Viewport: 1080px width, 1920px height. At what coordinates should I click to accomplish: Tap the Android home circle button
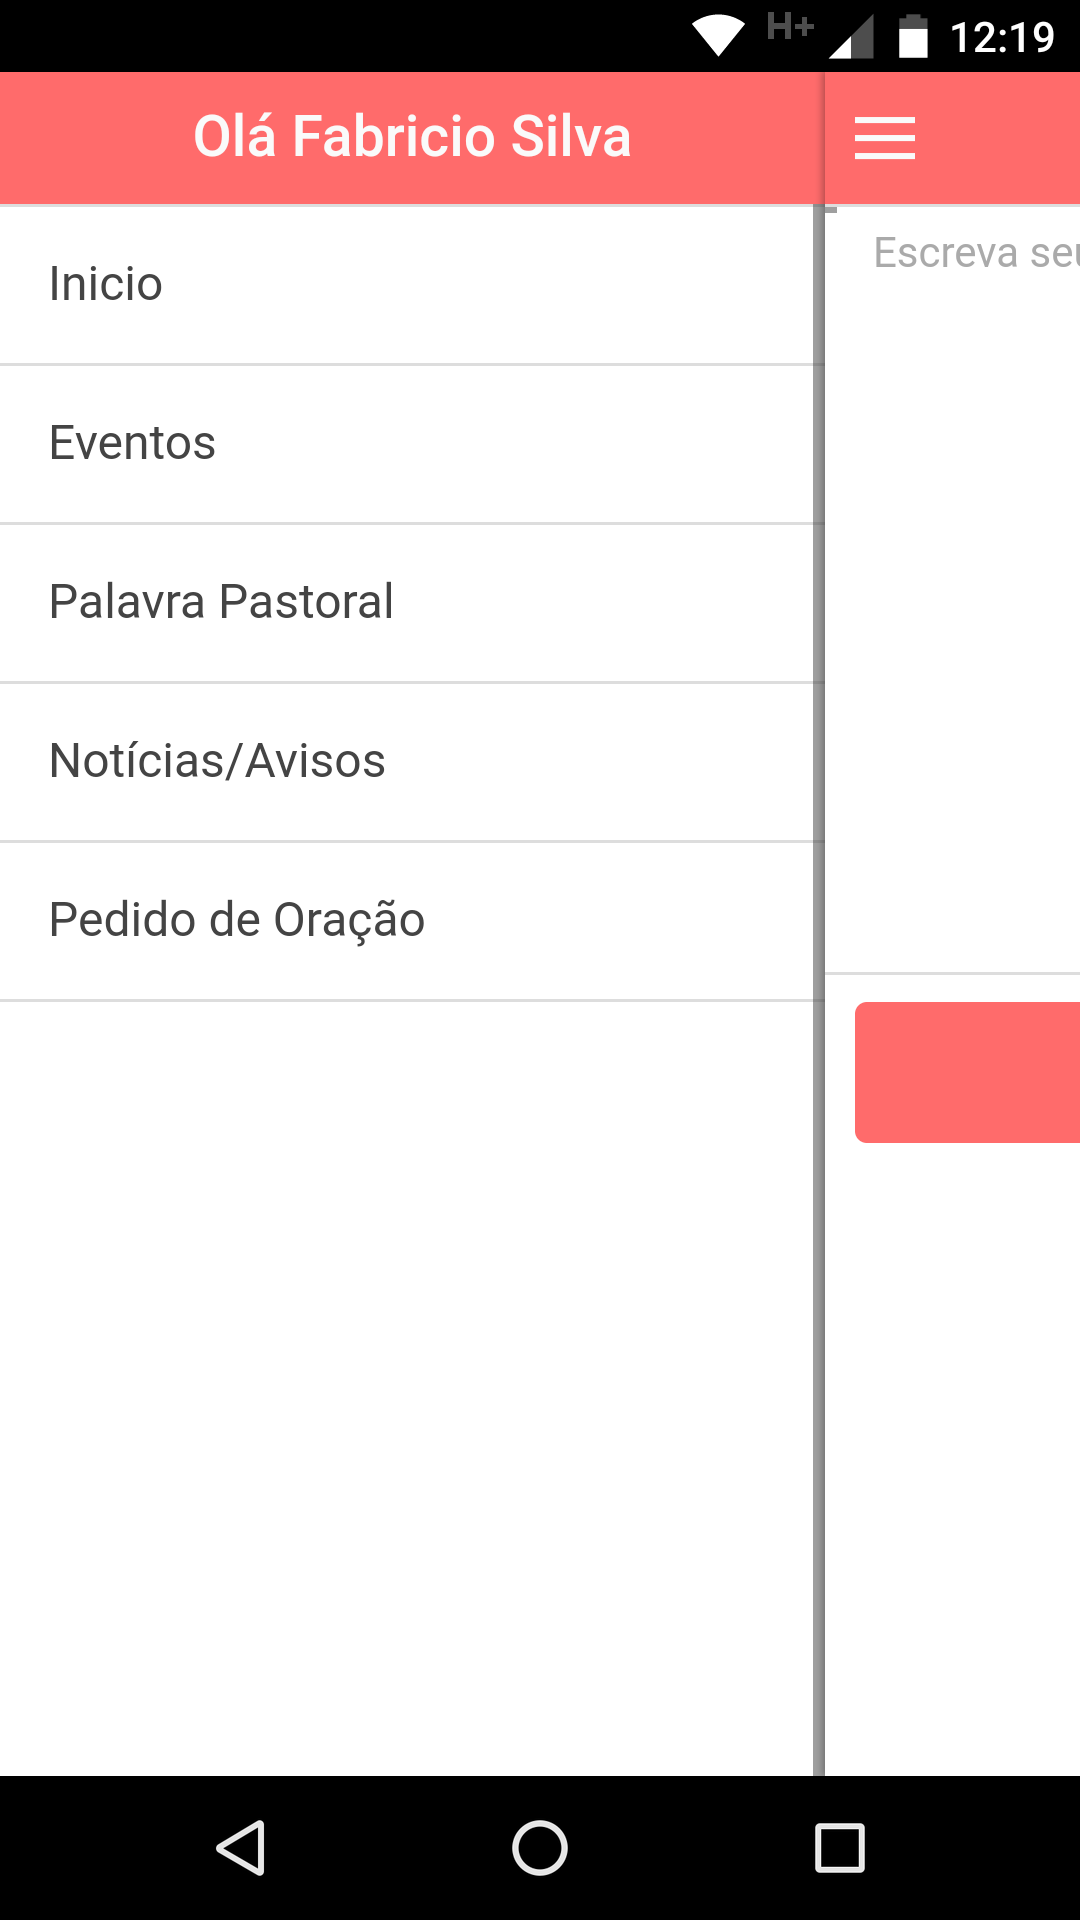point(540,1847)
